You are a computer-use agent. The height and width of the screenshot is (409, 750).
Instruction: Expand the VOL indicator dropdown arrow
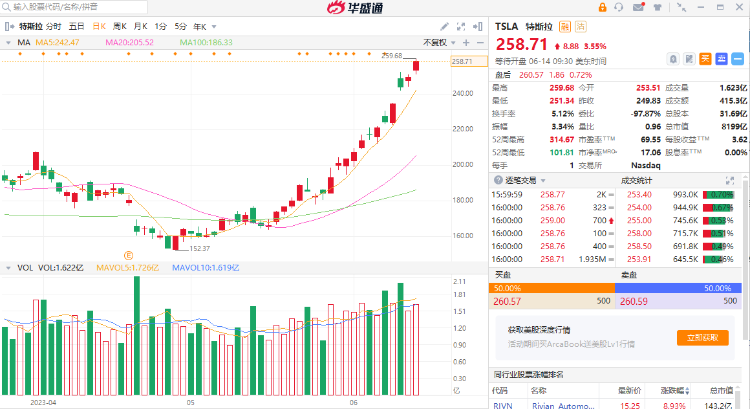[x=8, y=268]
